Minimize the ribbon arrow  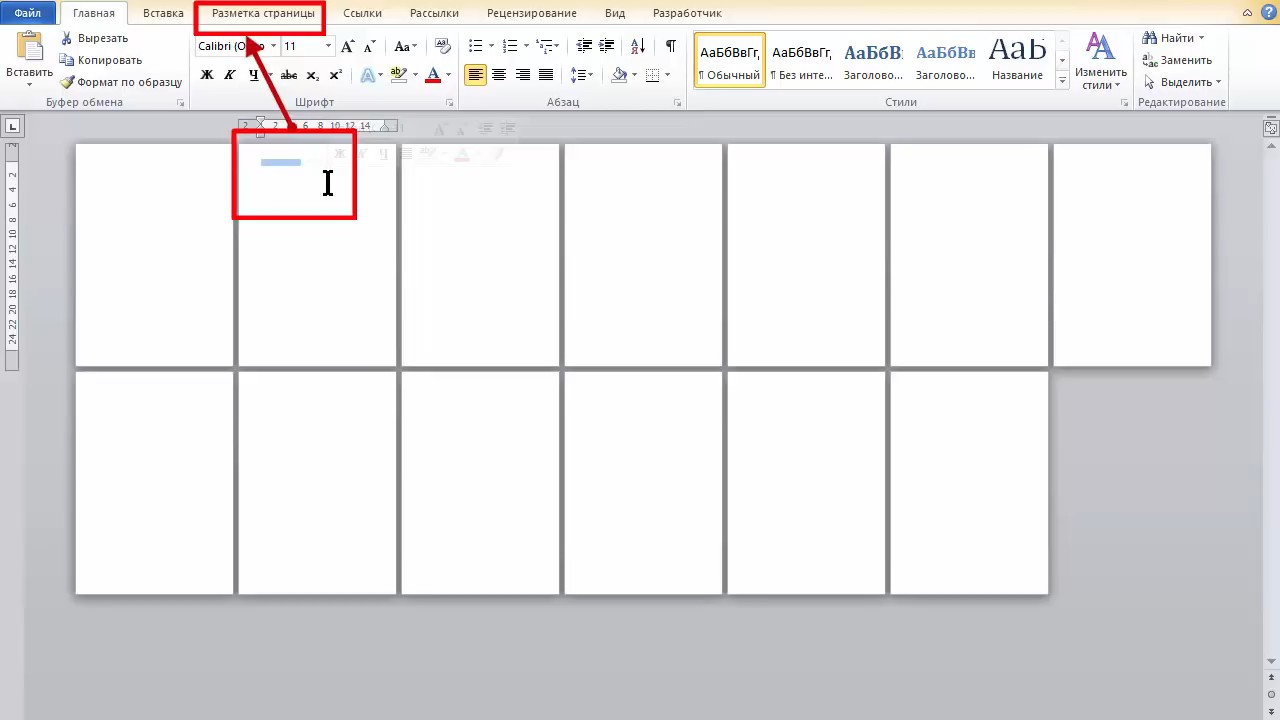tap(1247, 13)
